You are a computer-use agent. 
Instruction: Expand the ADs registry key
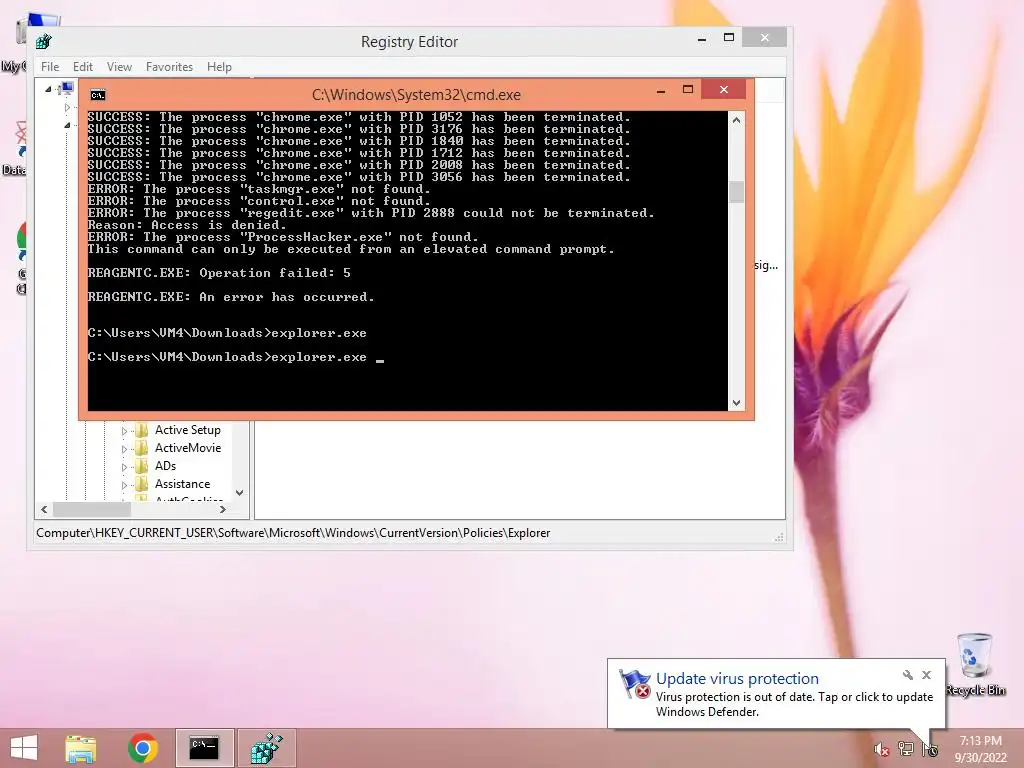pyautogui.click(x=124, y=467)
